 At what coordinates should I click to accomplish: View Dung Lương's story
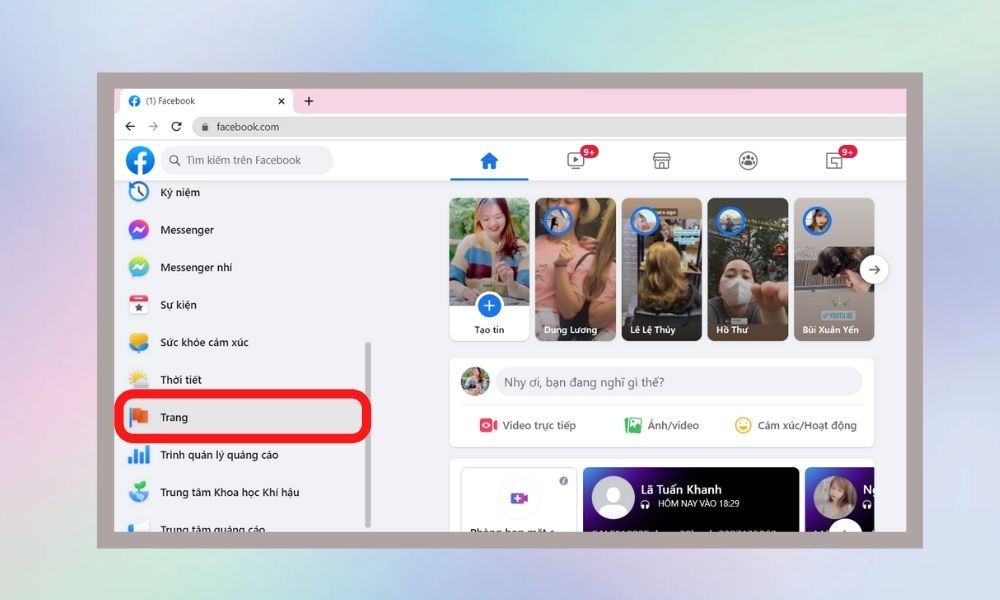pyautogui.click(x=575, y=269)
